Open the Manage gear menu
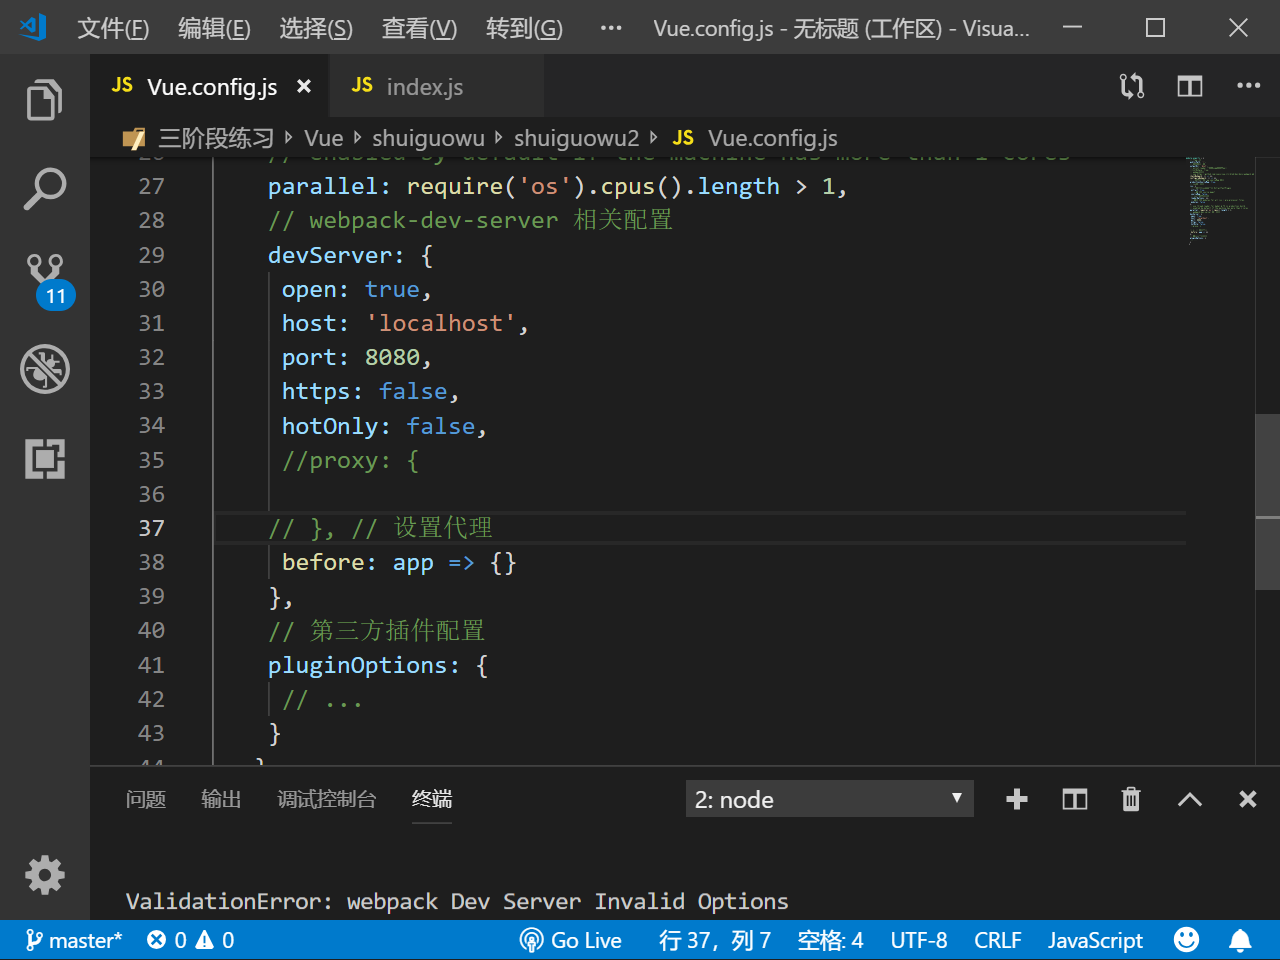Viewport: 1280px width, 960px height. tap(44, 875)
